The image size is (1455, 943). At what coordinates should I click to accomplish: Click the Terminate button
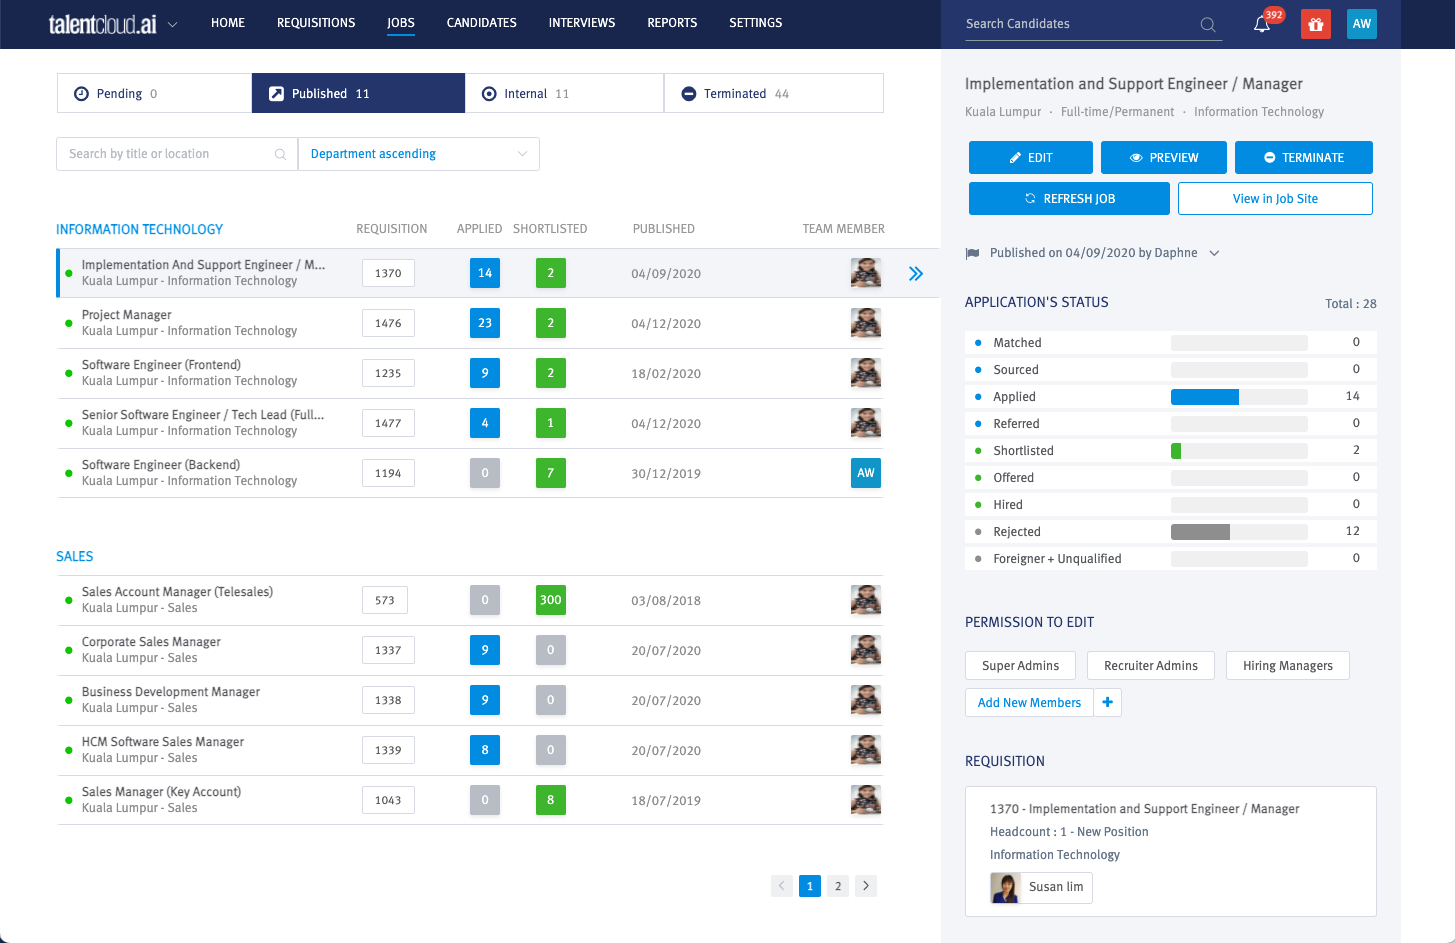tap(1304, 158)
